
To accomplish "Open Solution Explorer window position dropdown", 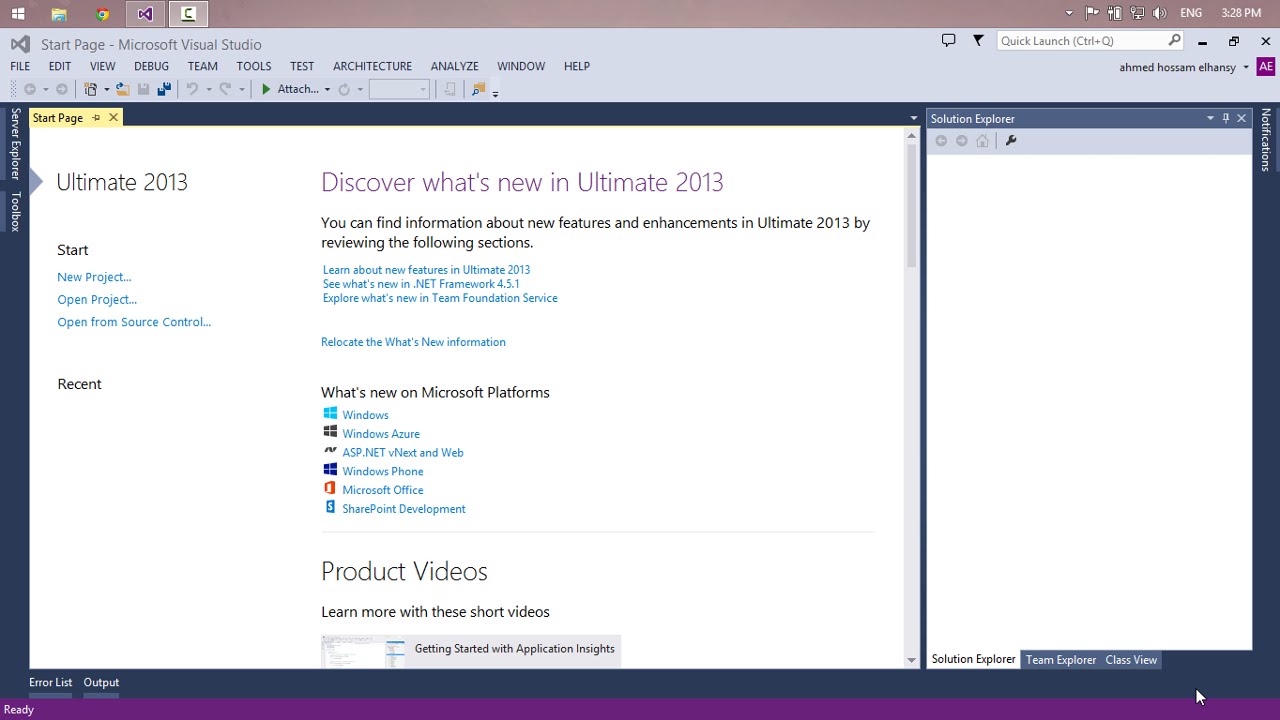I will pos(1210,118).
